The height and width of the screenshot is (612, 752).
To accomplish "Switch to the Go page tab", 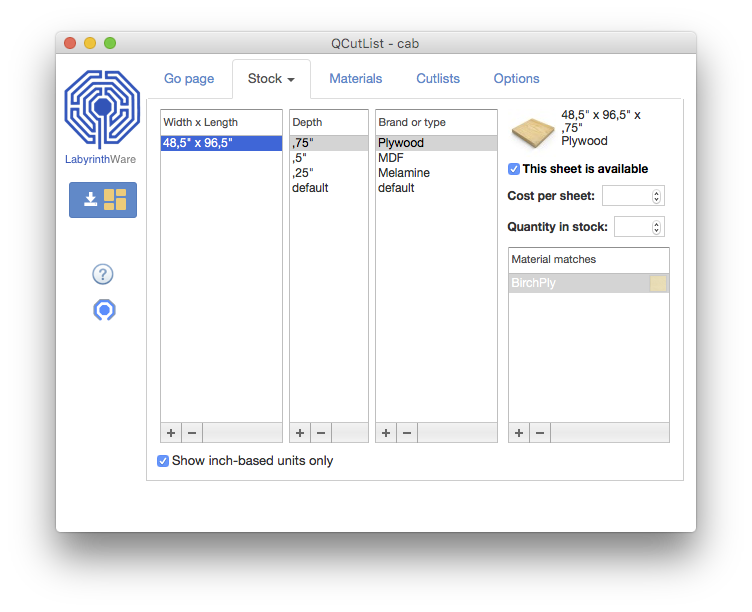I will coord(189,79).
